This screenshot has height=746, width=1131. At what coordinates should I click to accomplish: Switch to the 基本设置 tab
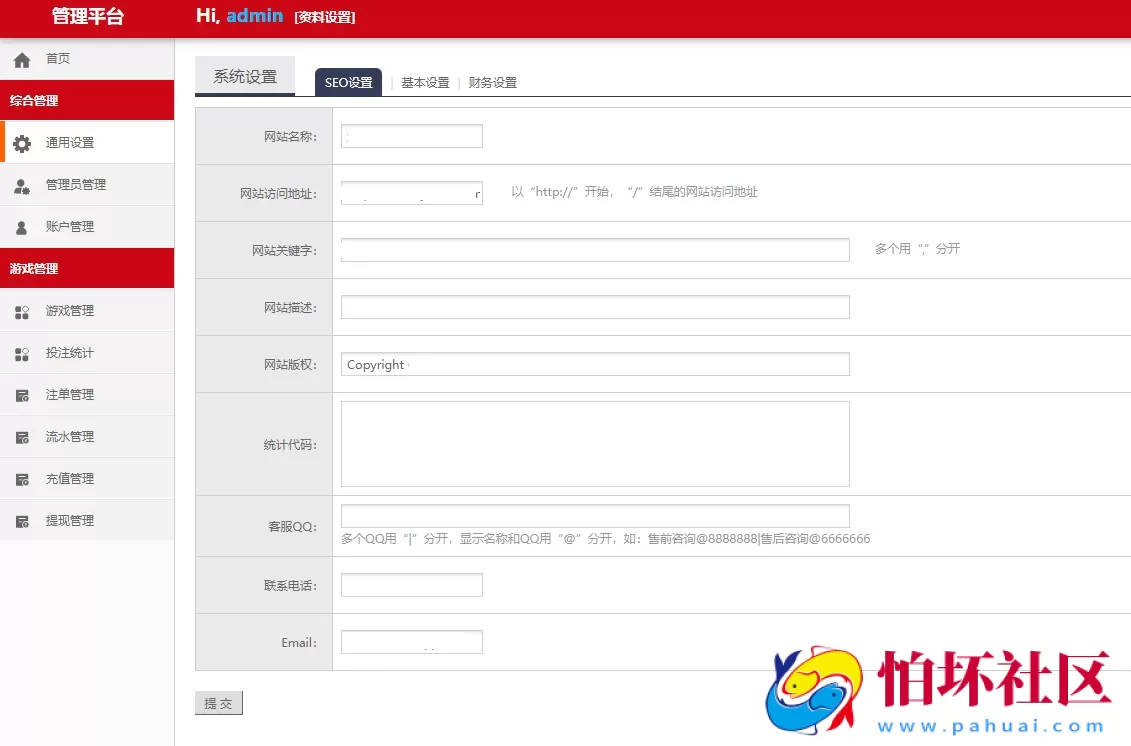[x=425, y=83]
